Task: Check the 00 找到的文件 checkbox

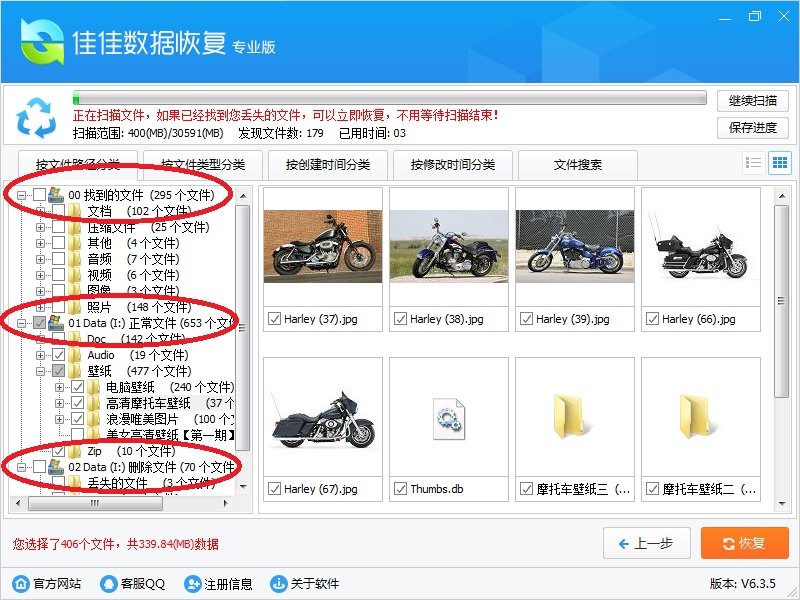Action: (x=39, y=194)
